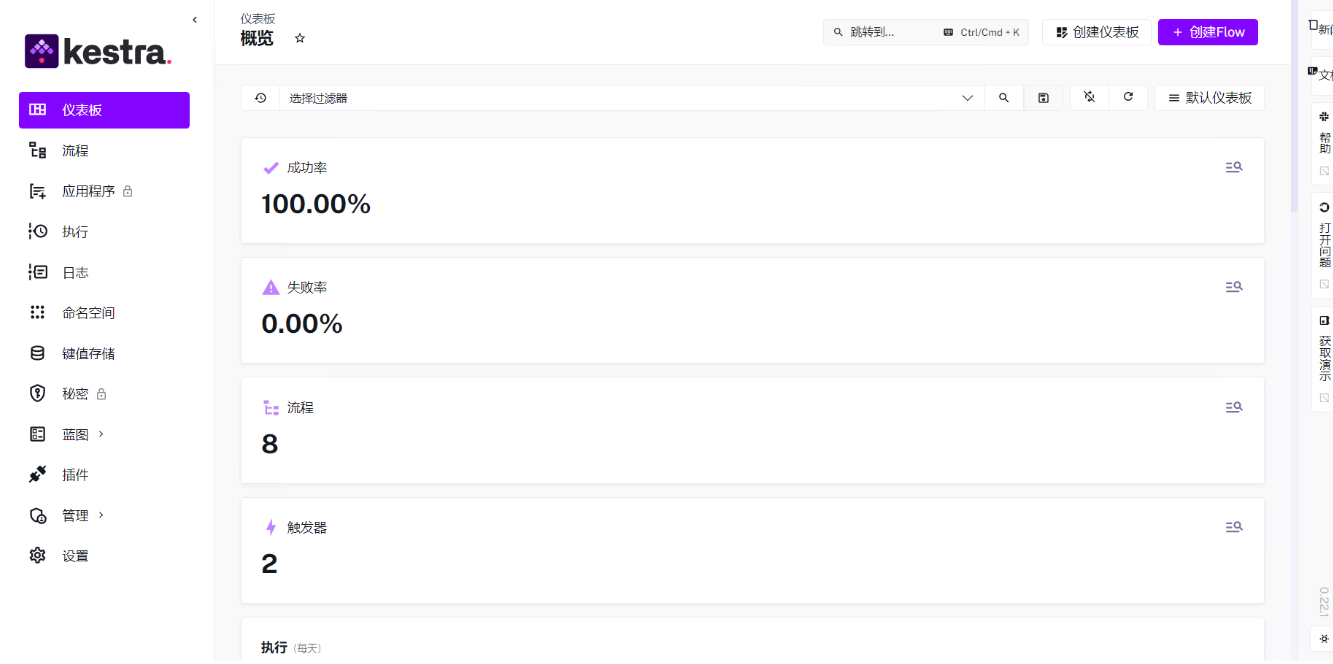Image resolution: width=1333 pixels, height=664 pixels.
Task: Open details icon on 失败率 card
Action: [x=1234, y=287]
